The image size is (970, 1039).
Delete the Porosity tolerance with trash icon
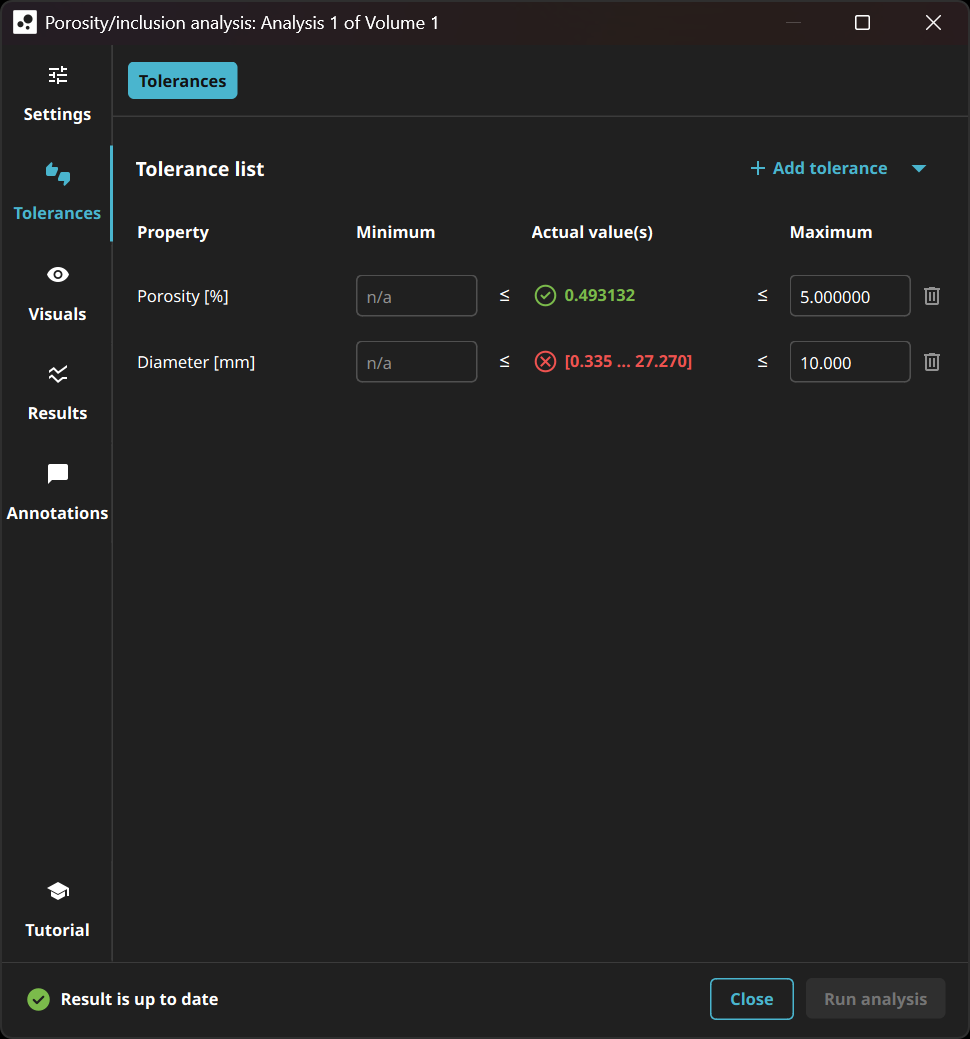[931, 296]
